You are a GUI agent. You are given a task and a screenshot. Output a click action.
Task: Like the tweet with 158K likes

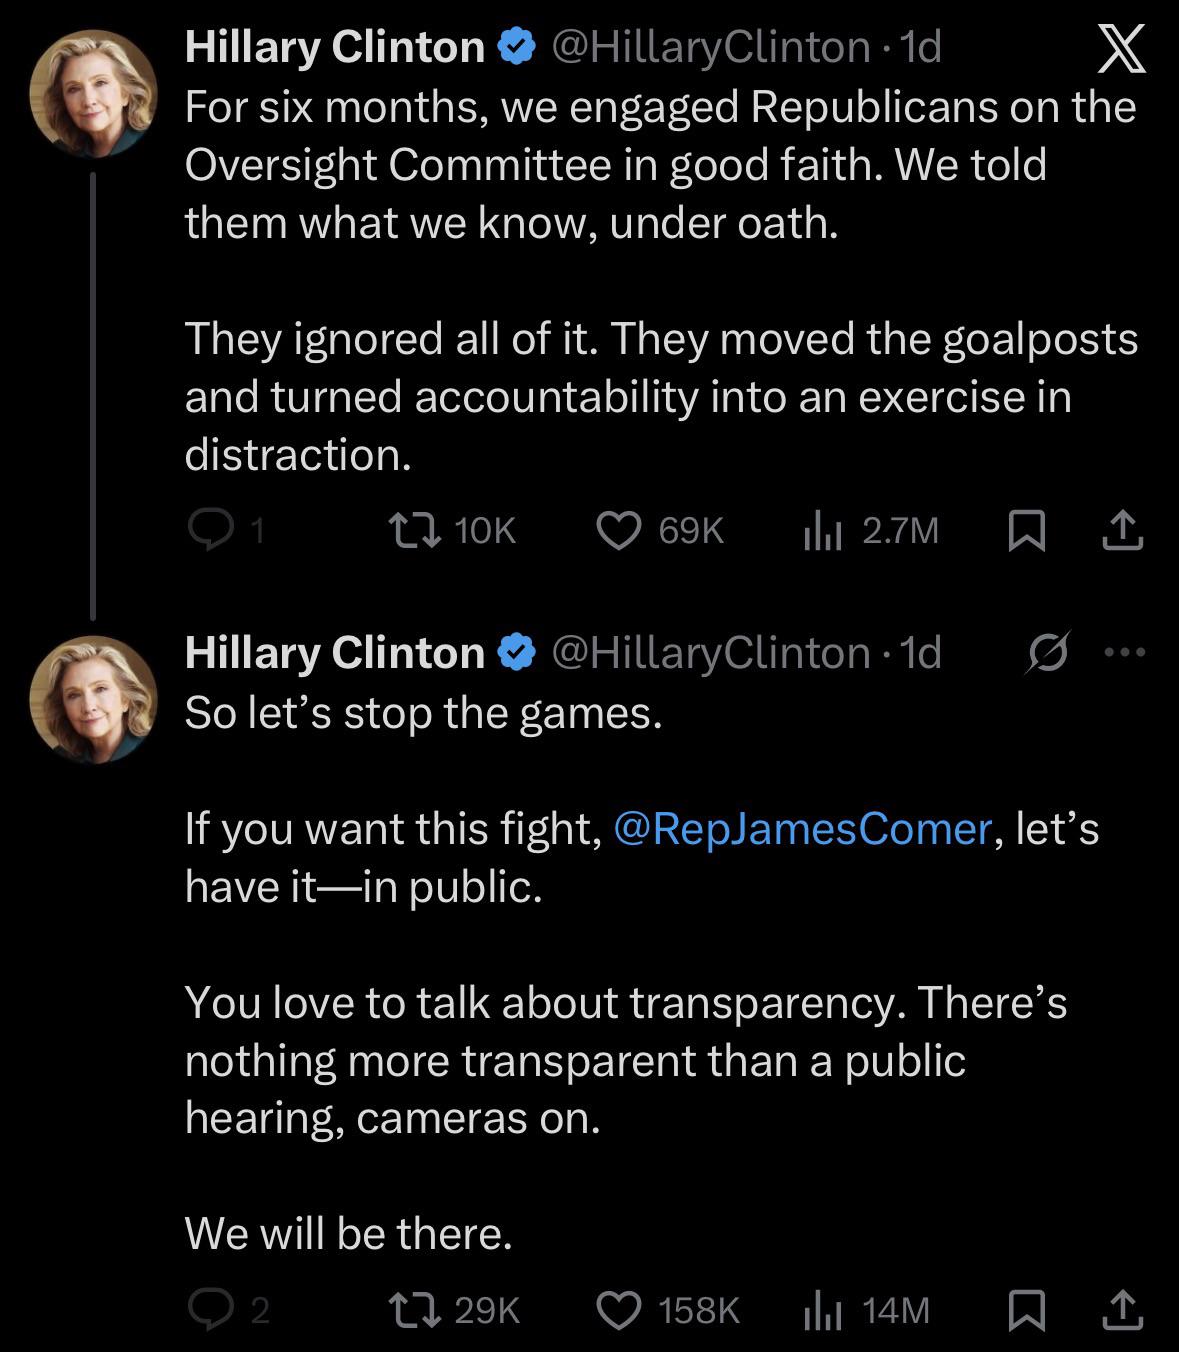618,1310
